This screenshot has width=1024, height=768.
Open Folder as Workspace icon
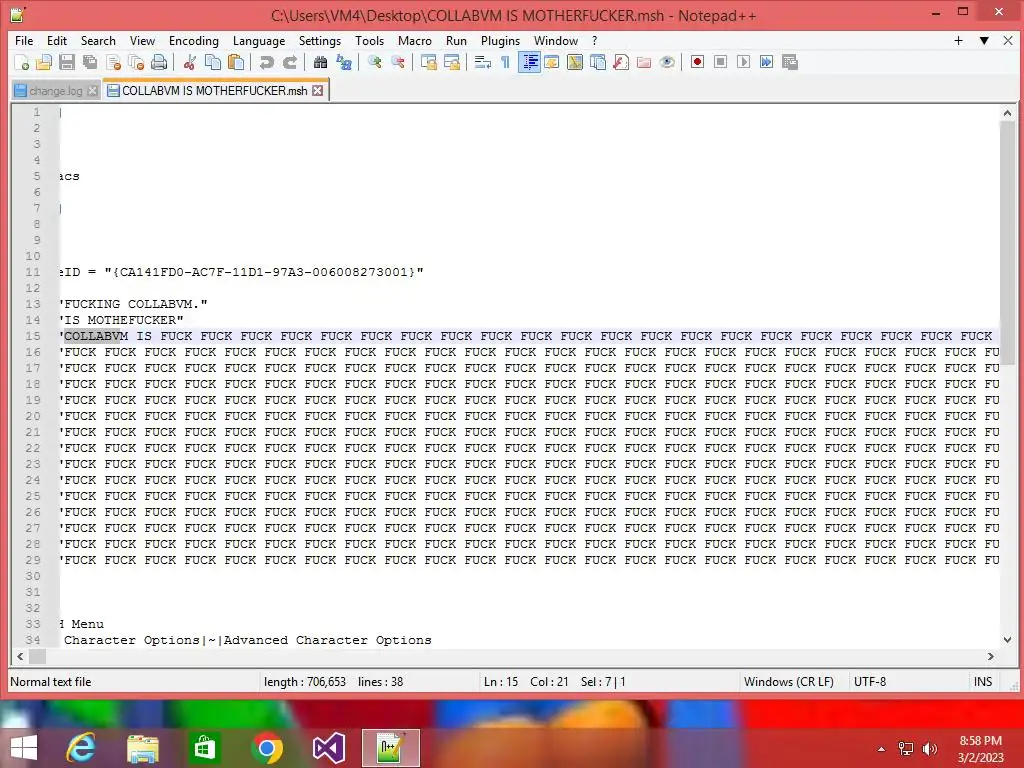[644, 62]
